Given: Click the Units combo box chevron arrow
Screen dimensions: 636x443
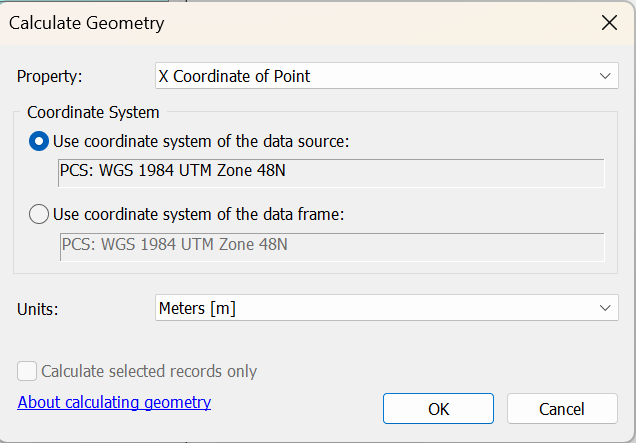Looking at the screenshot, I should coord(604,308).
